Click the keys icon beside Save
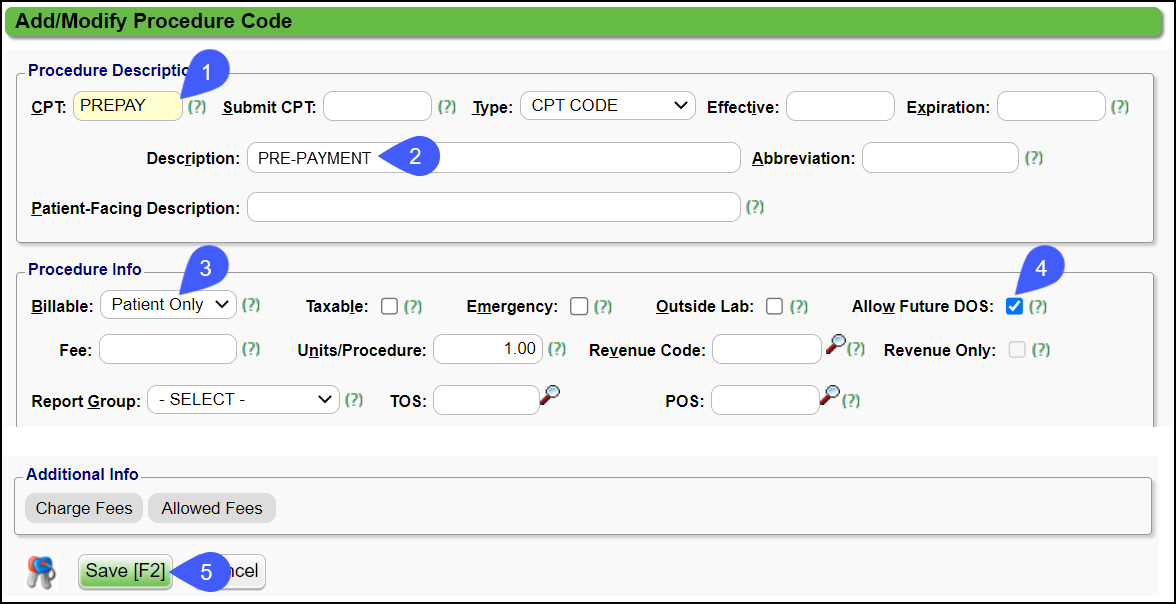Image resolution: width=1176 pixels, height=604 pixels. coord(41,572)
